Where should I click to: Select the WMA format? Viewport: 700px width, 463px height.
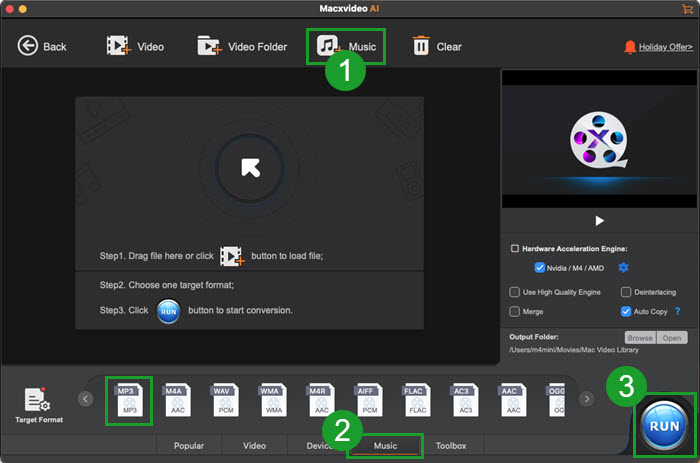(x=273, y=400)
